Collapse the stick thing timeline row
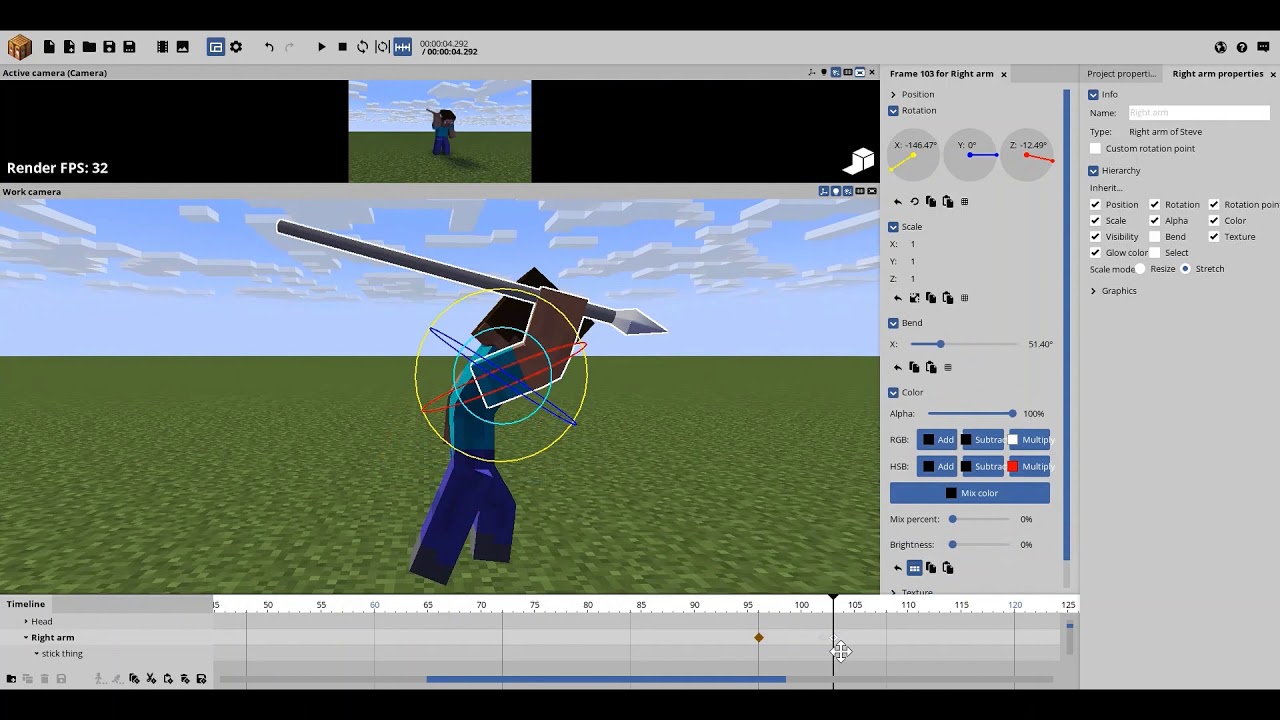The image size is (1280, 720). (x=37, y=654)
